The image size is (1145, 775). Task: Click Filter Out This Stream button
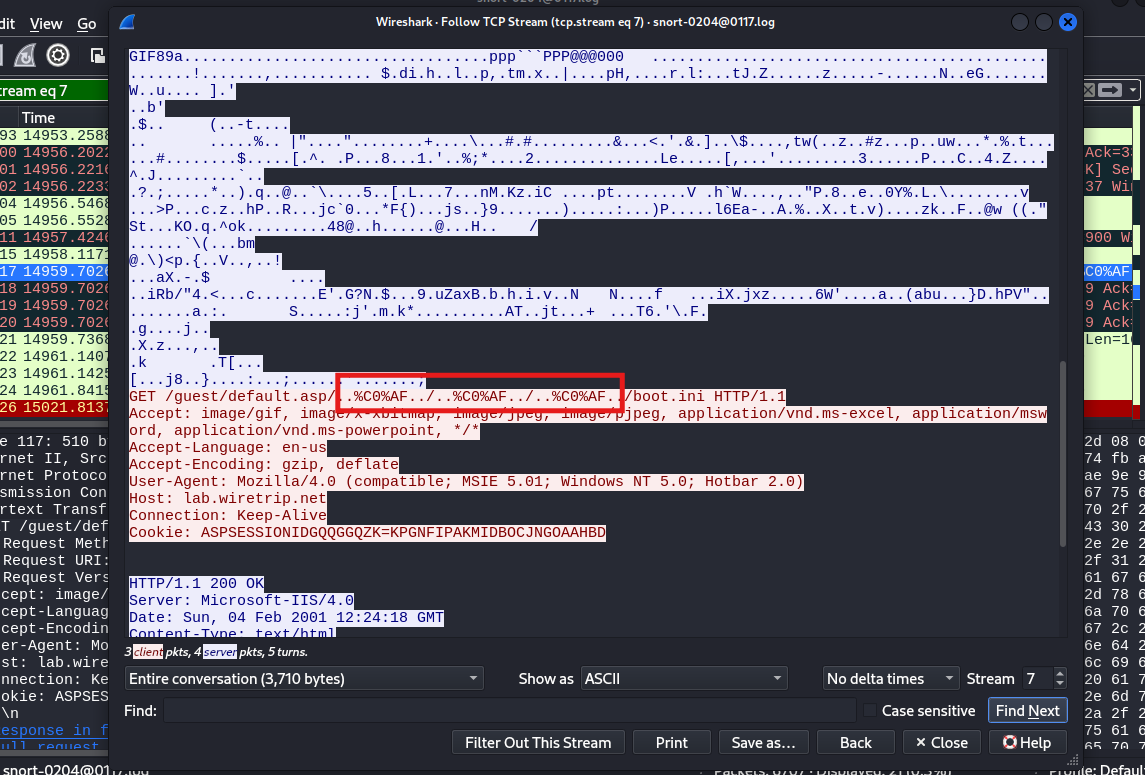tap(538, 743)
